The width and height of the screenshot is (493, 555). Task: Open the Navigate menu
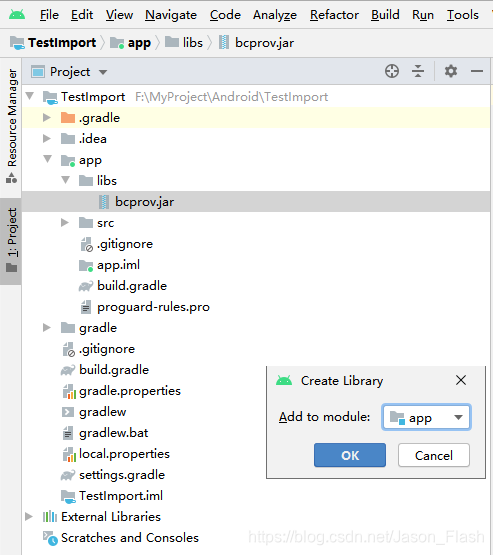click(171, 15)
